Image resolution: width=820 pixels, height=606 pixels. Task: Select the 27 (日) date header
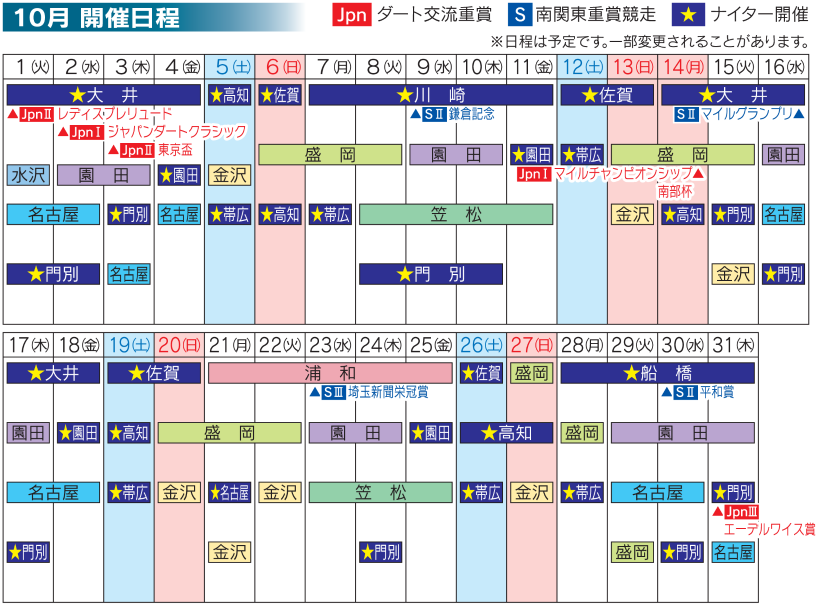click(532, 345)
